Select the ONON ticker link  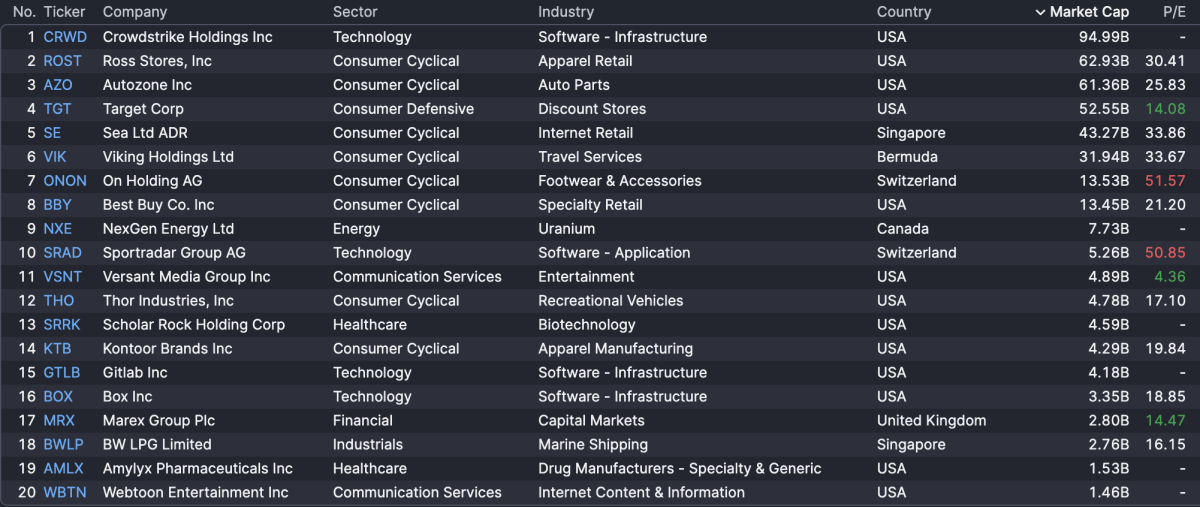point(65,181)
